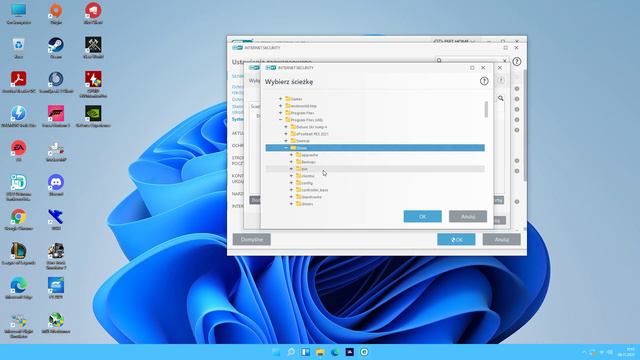This screenshot has width=640, height=360.
Task: Select the bin folder row
Action: [x=375, y=169]
